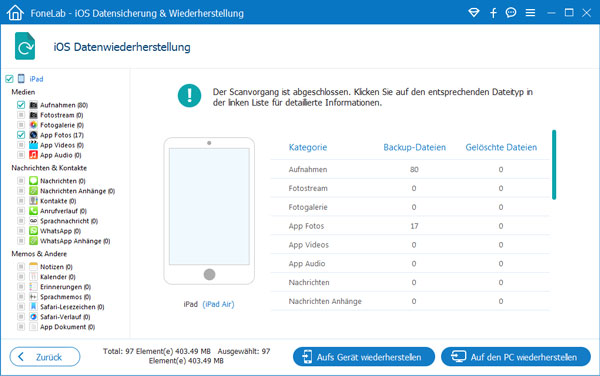
Task: Select the iPad label in sidebar
Action: click(x=36, y=79)
